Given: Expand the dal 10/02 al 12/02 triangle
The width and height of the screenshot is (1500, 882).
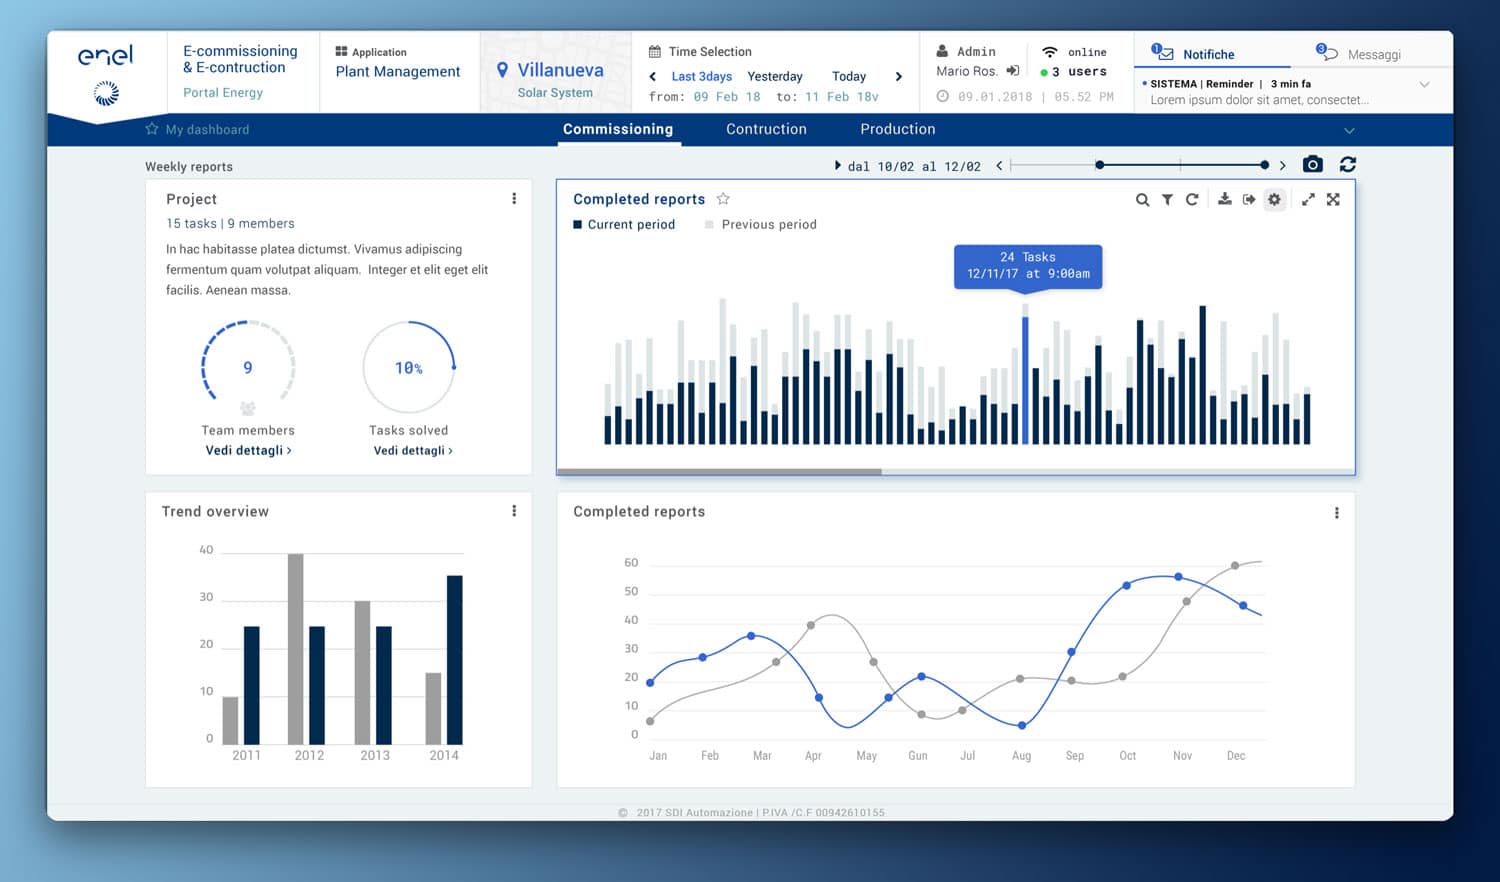Looking at the screenshot, I should click(838, 166).
